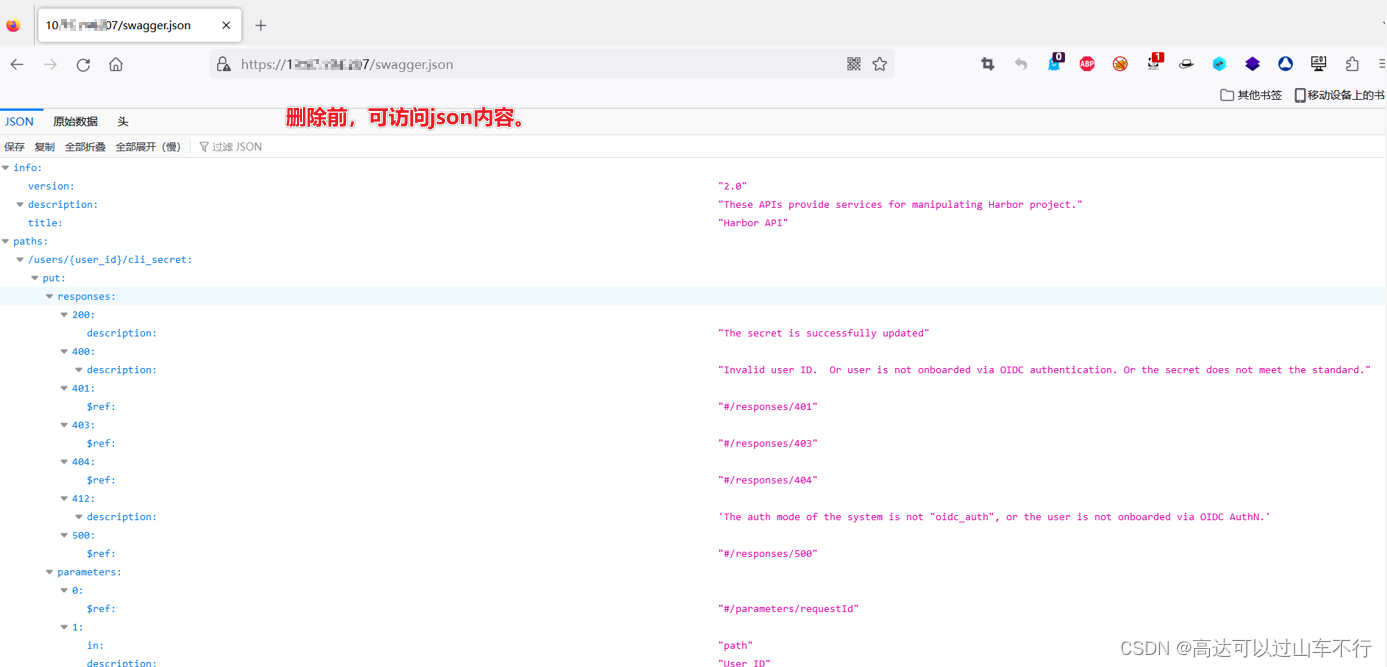Switch to the 原始数据 tab

click(74, 121)
